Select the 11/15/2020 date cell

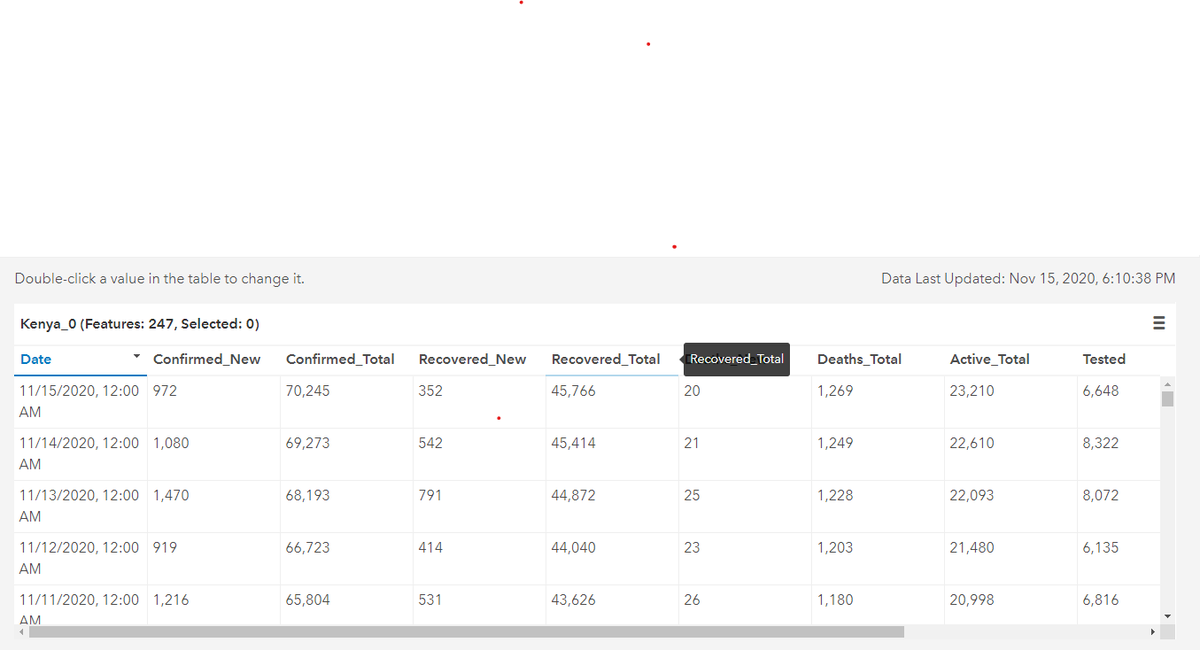[80, 401]
